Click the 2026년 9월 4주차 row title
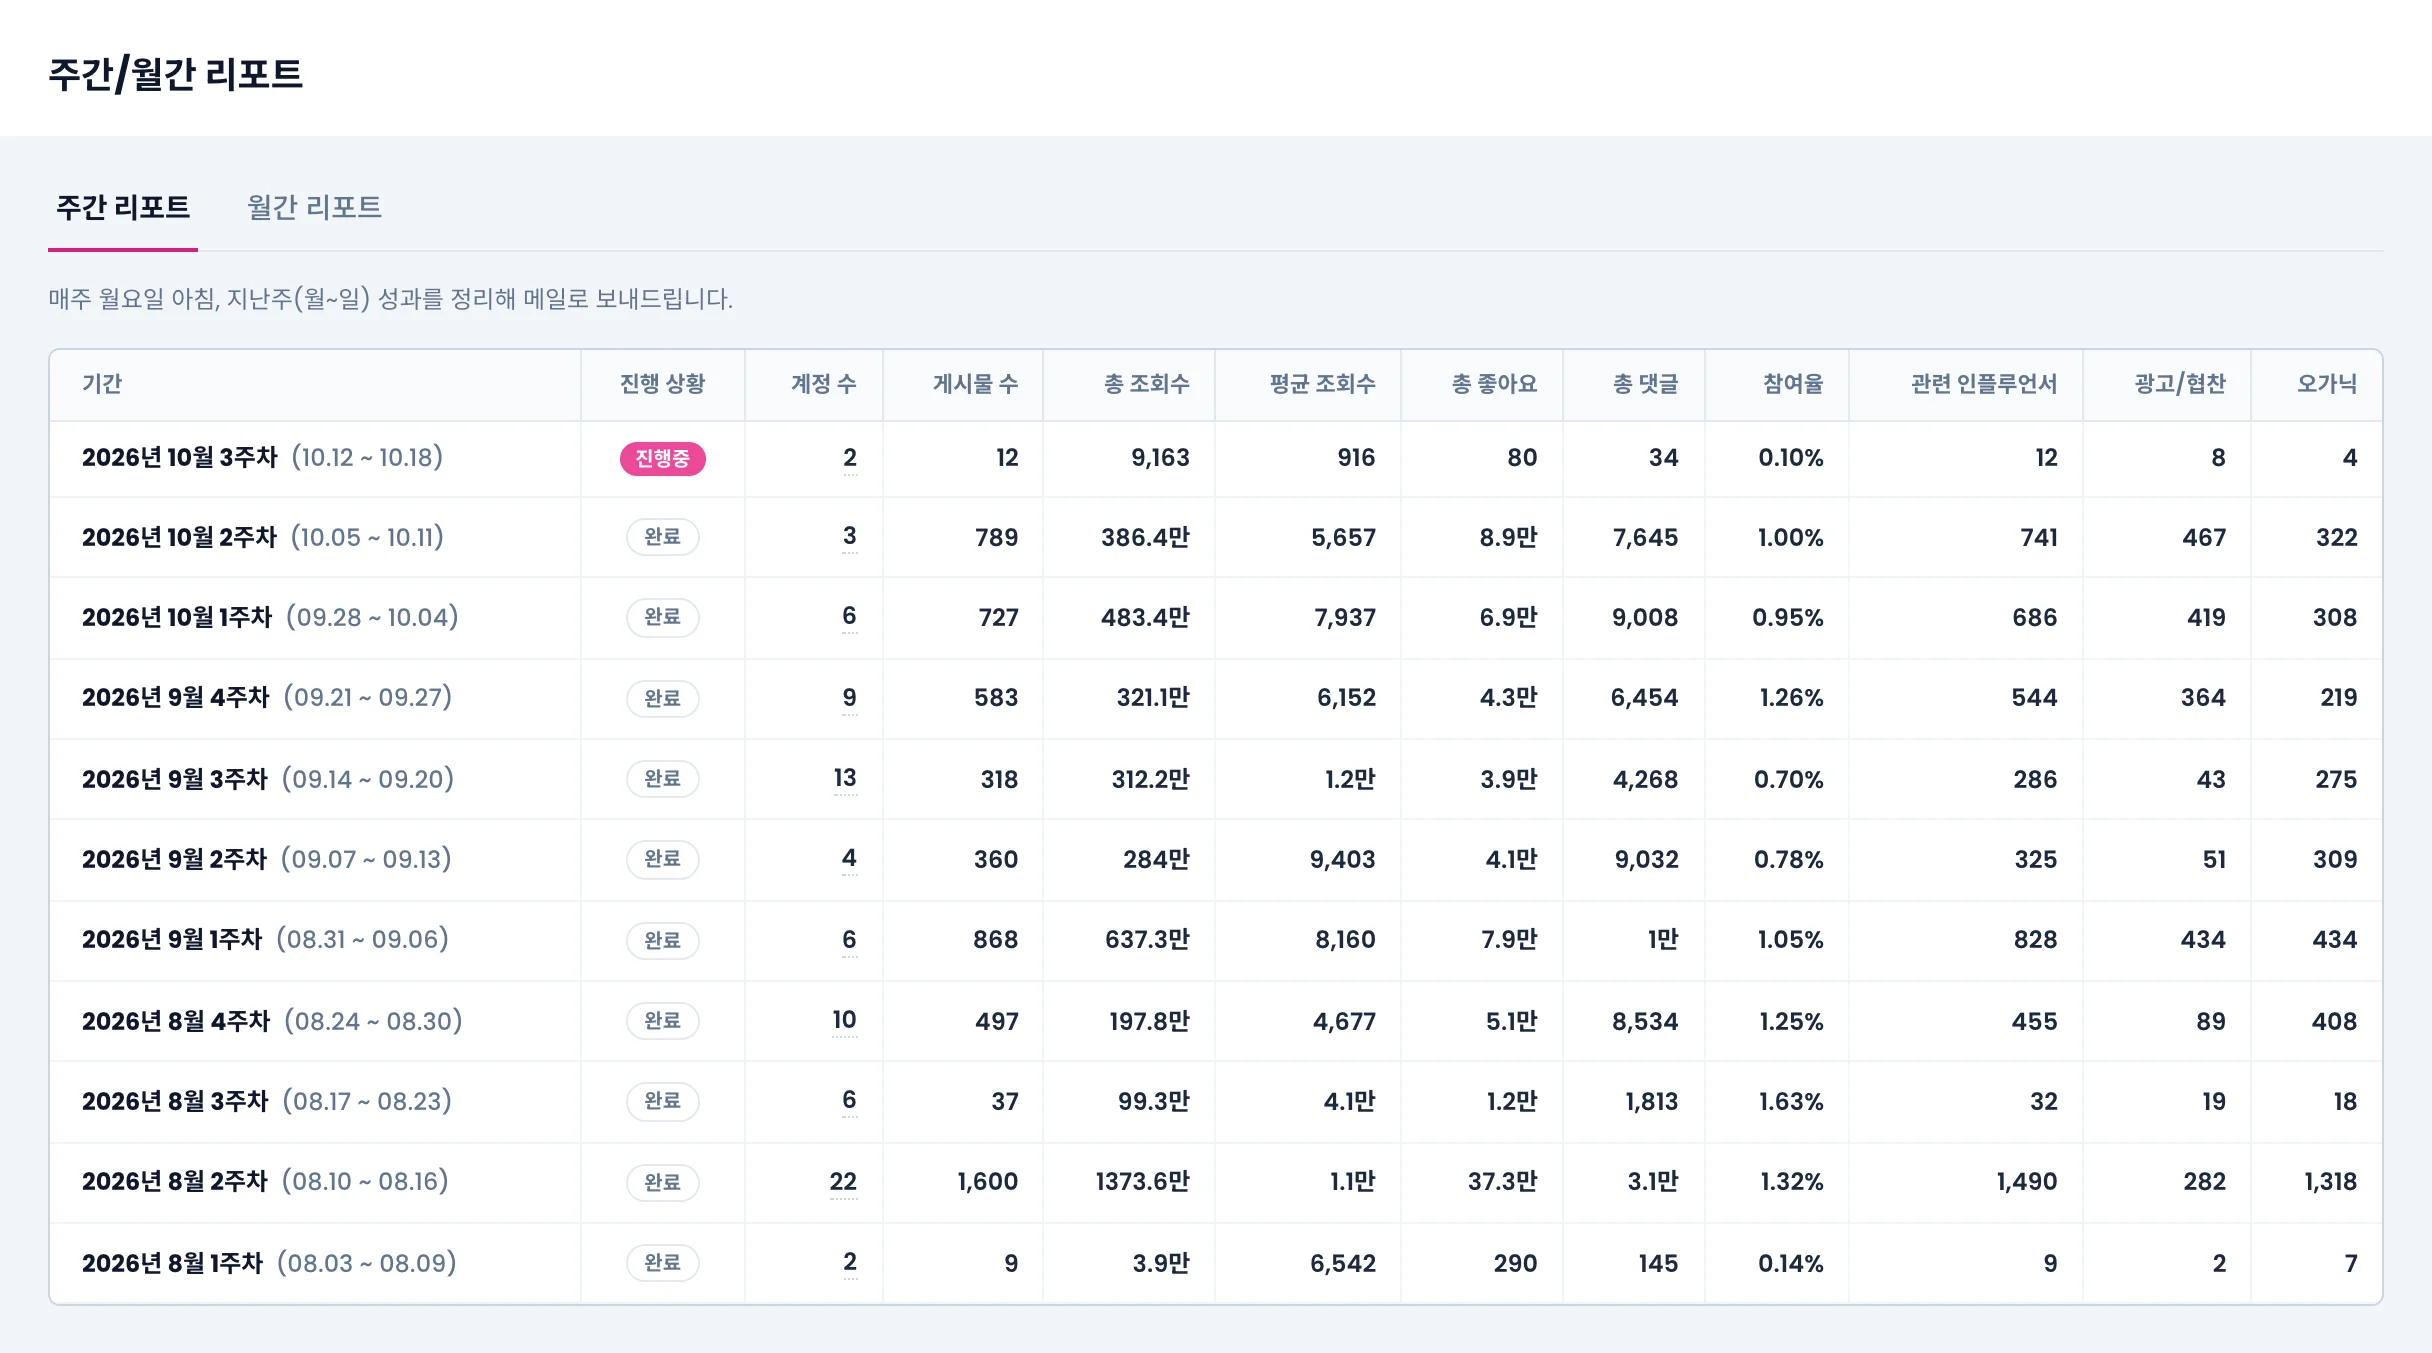The image size is (2432, 1353). pyautogui.click(x=176, y=698)
